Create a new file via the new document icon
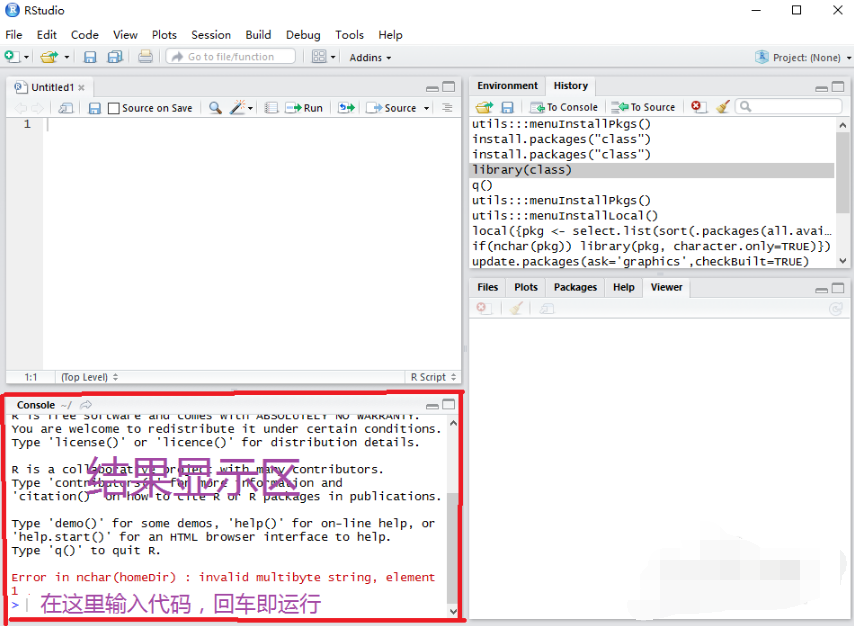Screen dimensions: 854x626 (14, 57)
